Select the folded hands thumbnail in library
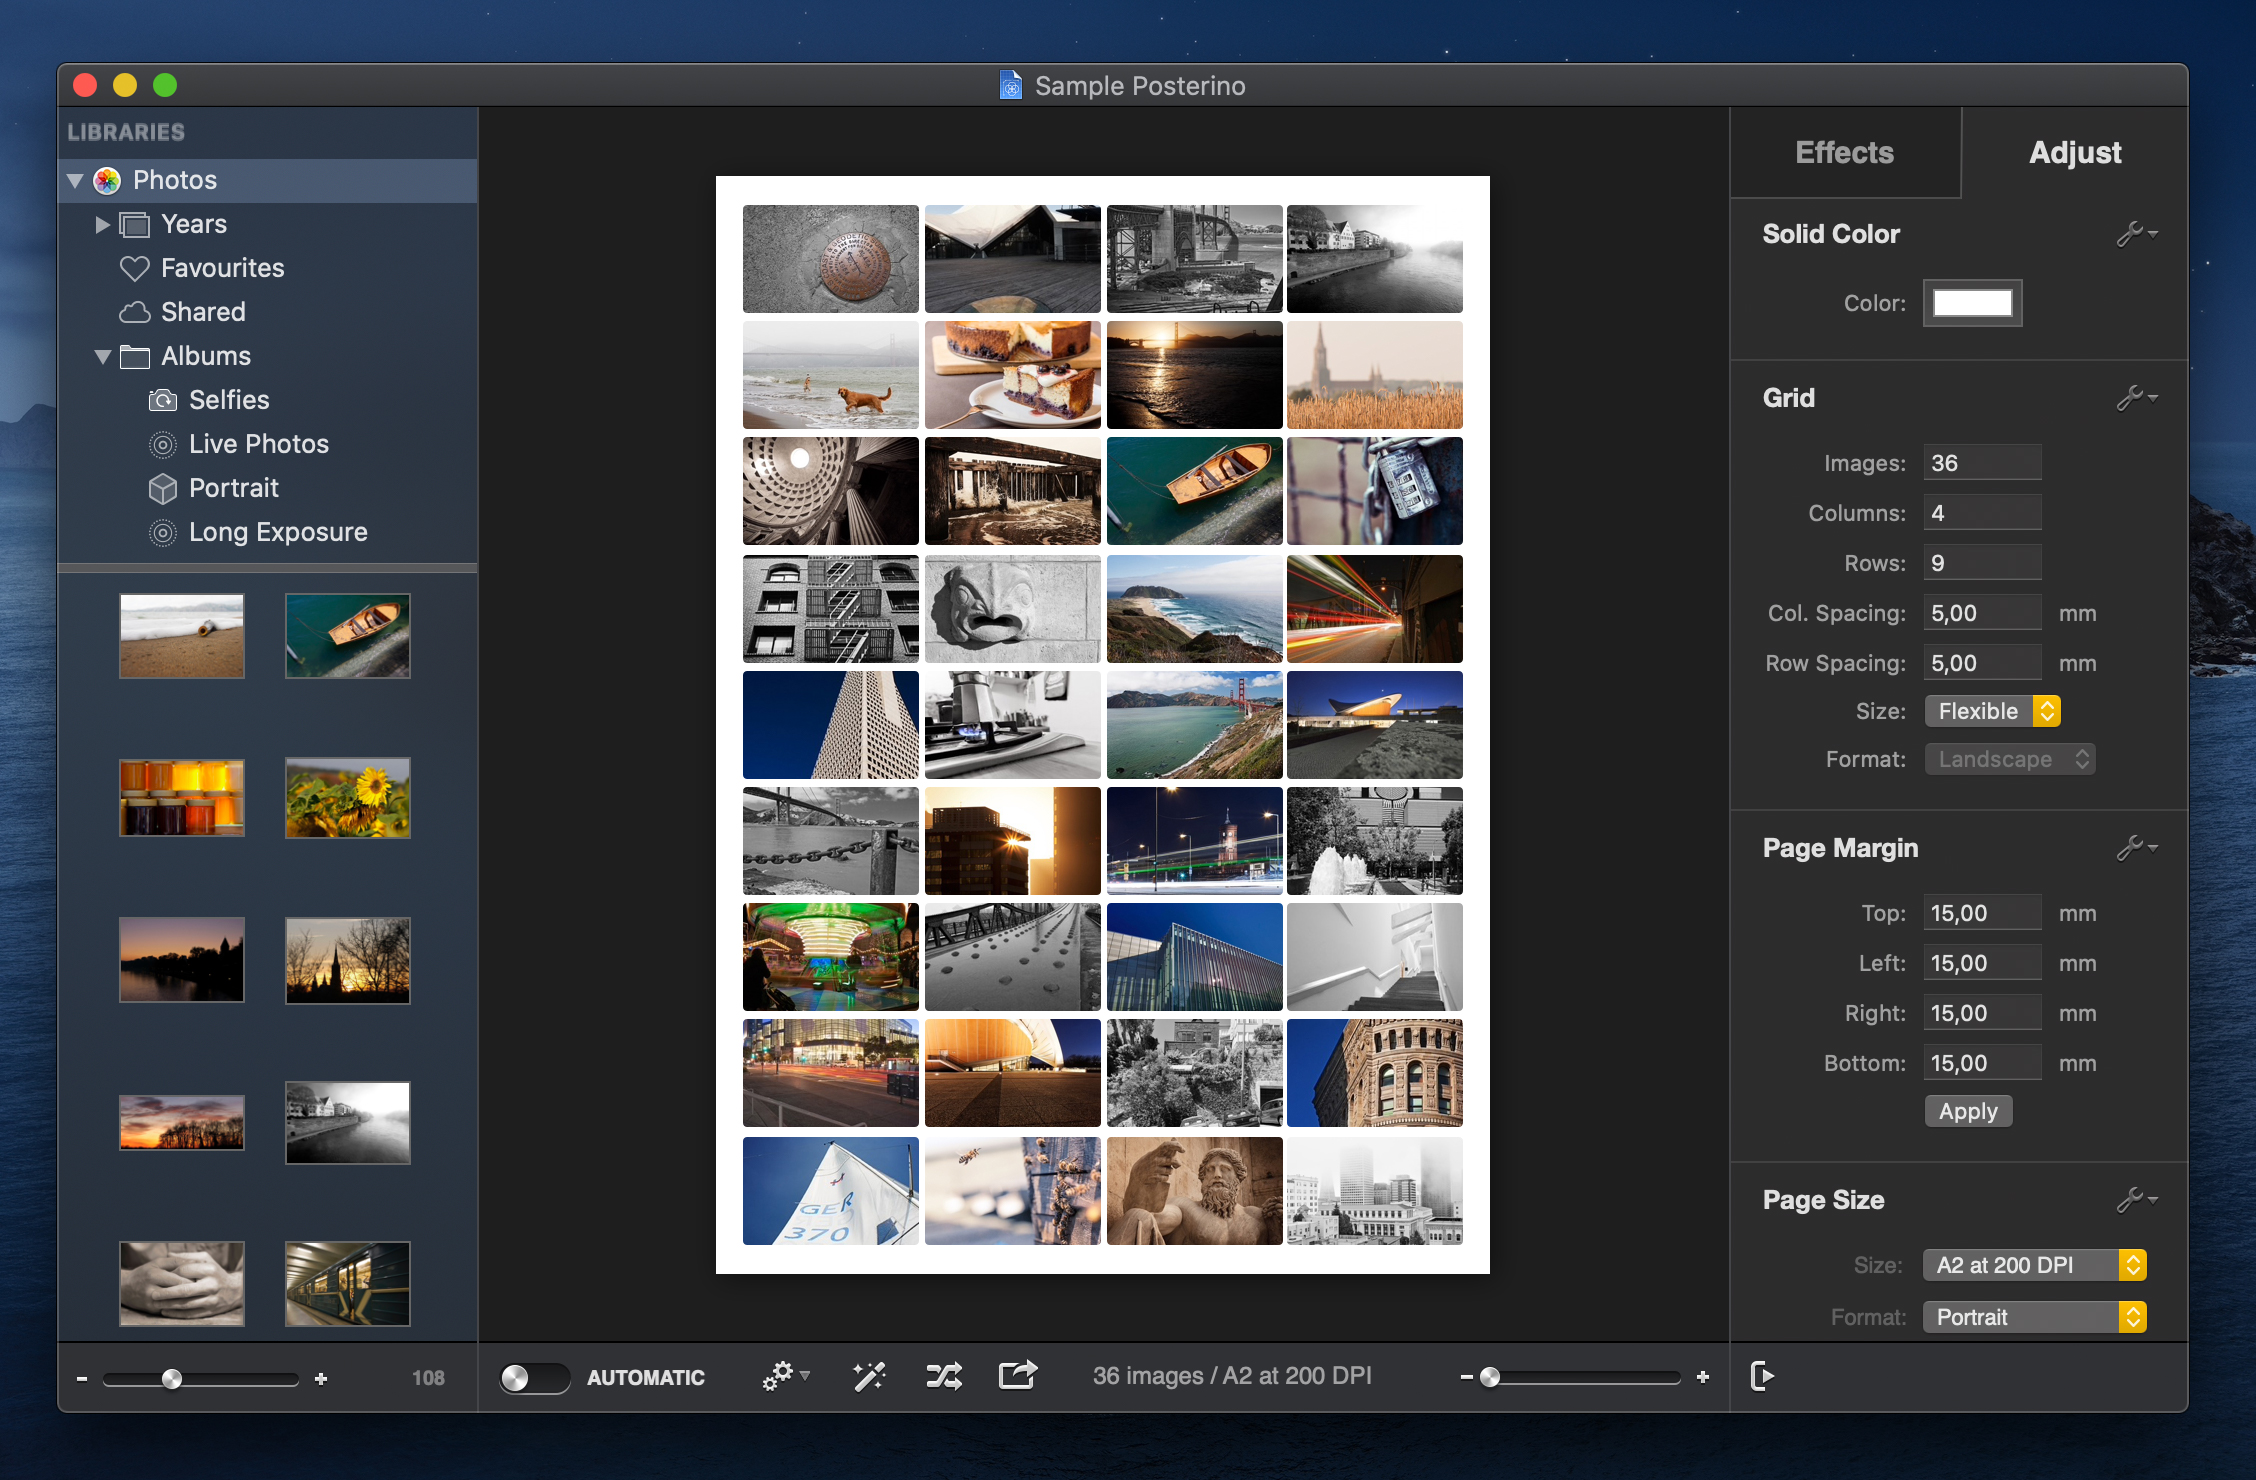The height and width of the screenshot is (1480, 2256). coord(182,1284)
